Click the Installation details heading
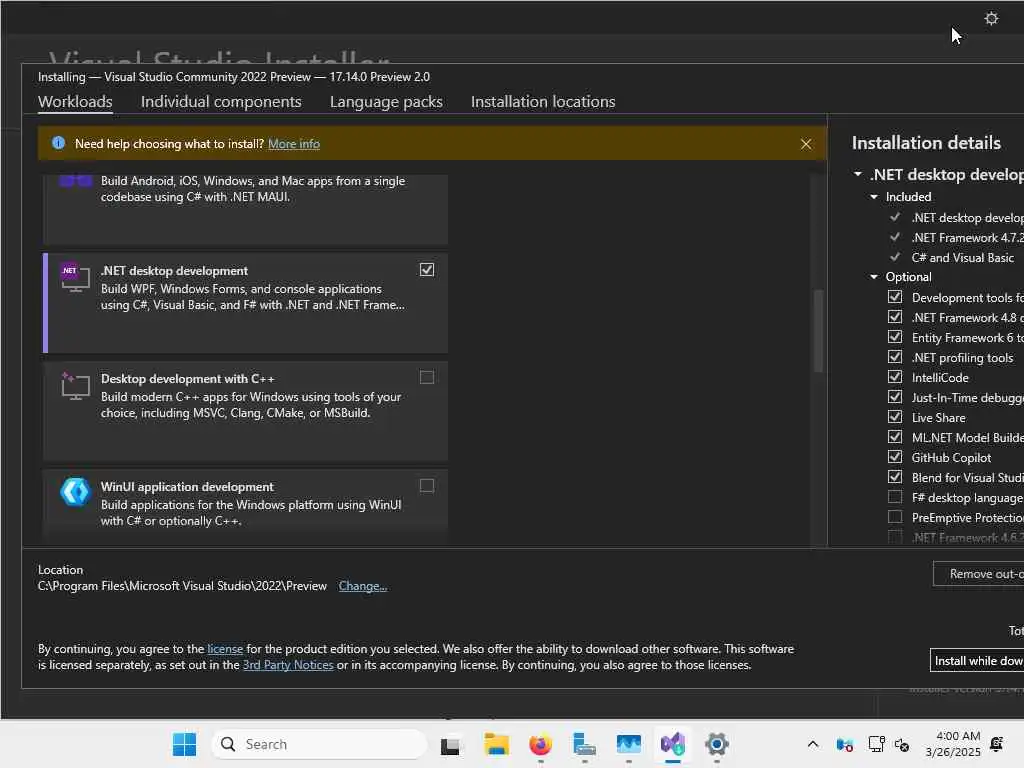The image size is (1024, 768). point(926,143)
